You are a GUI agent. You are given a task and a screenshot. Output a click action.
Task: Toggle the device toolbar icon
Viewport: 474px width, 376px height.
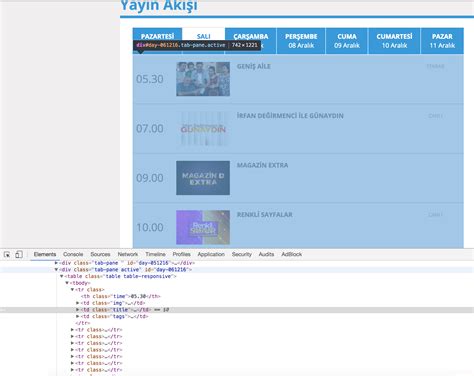19,255
